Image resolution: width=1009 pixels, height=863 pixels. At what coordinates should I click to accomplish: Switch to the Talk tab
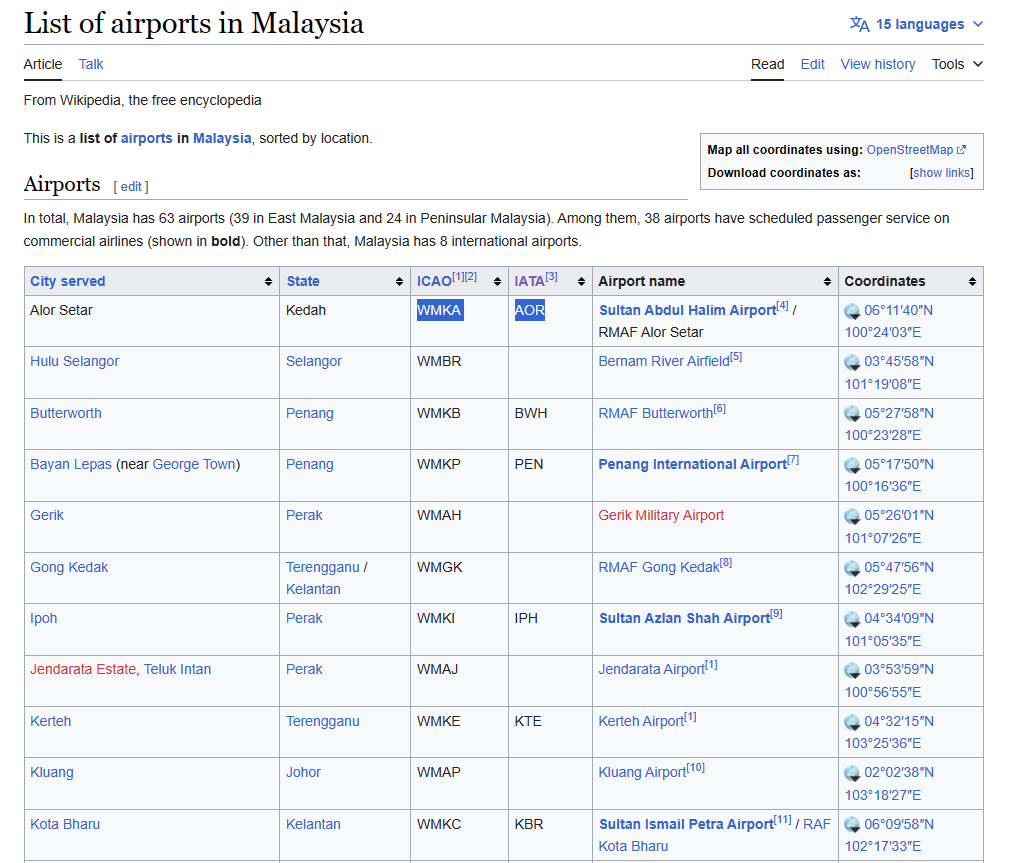(91, 64)
